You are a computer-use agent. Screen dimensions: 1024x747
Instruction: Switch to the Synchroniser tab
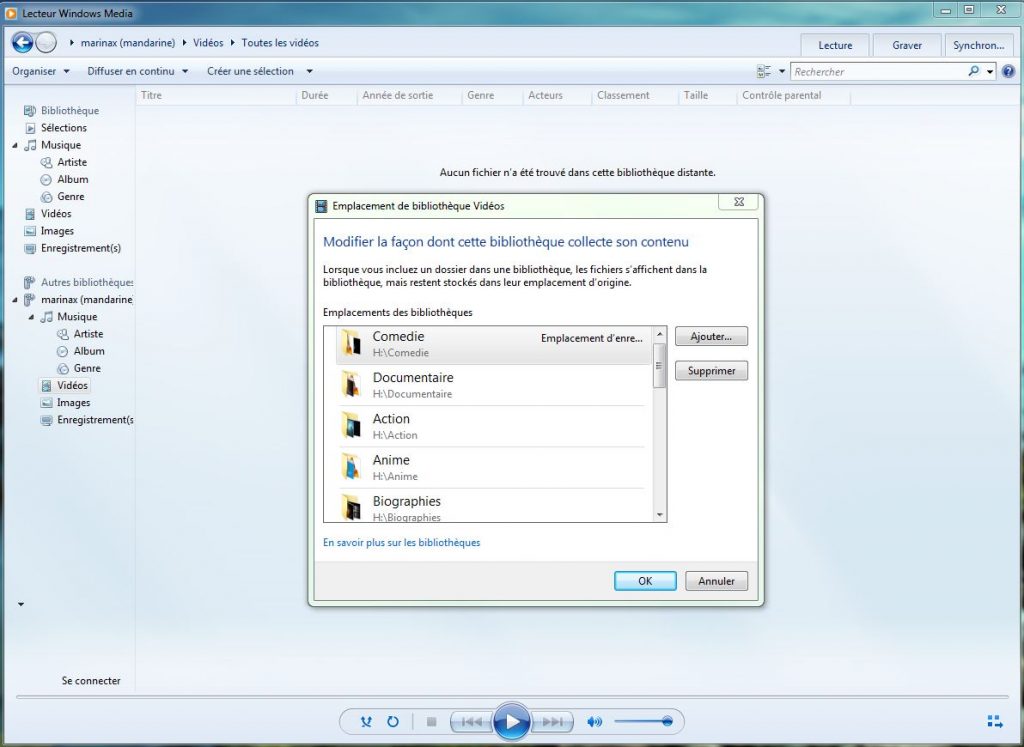pyautogui.click(x=978, y=45)
